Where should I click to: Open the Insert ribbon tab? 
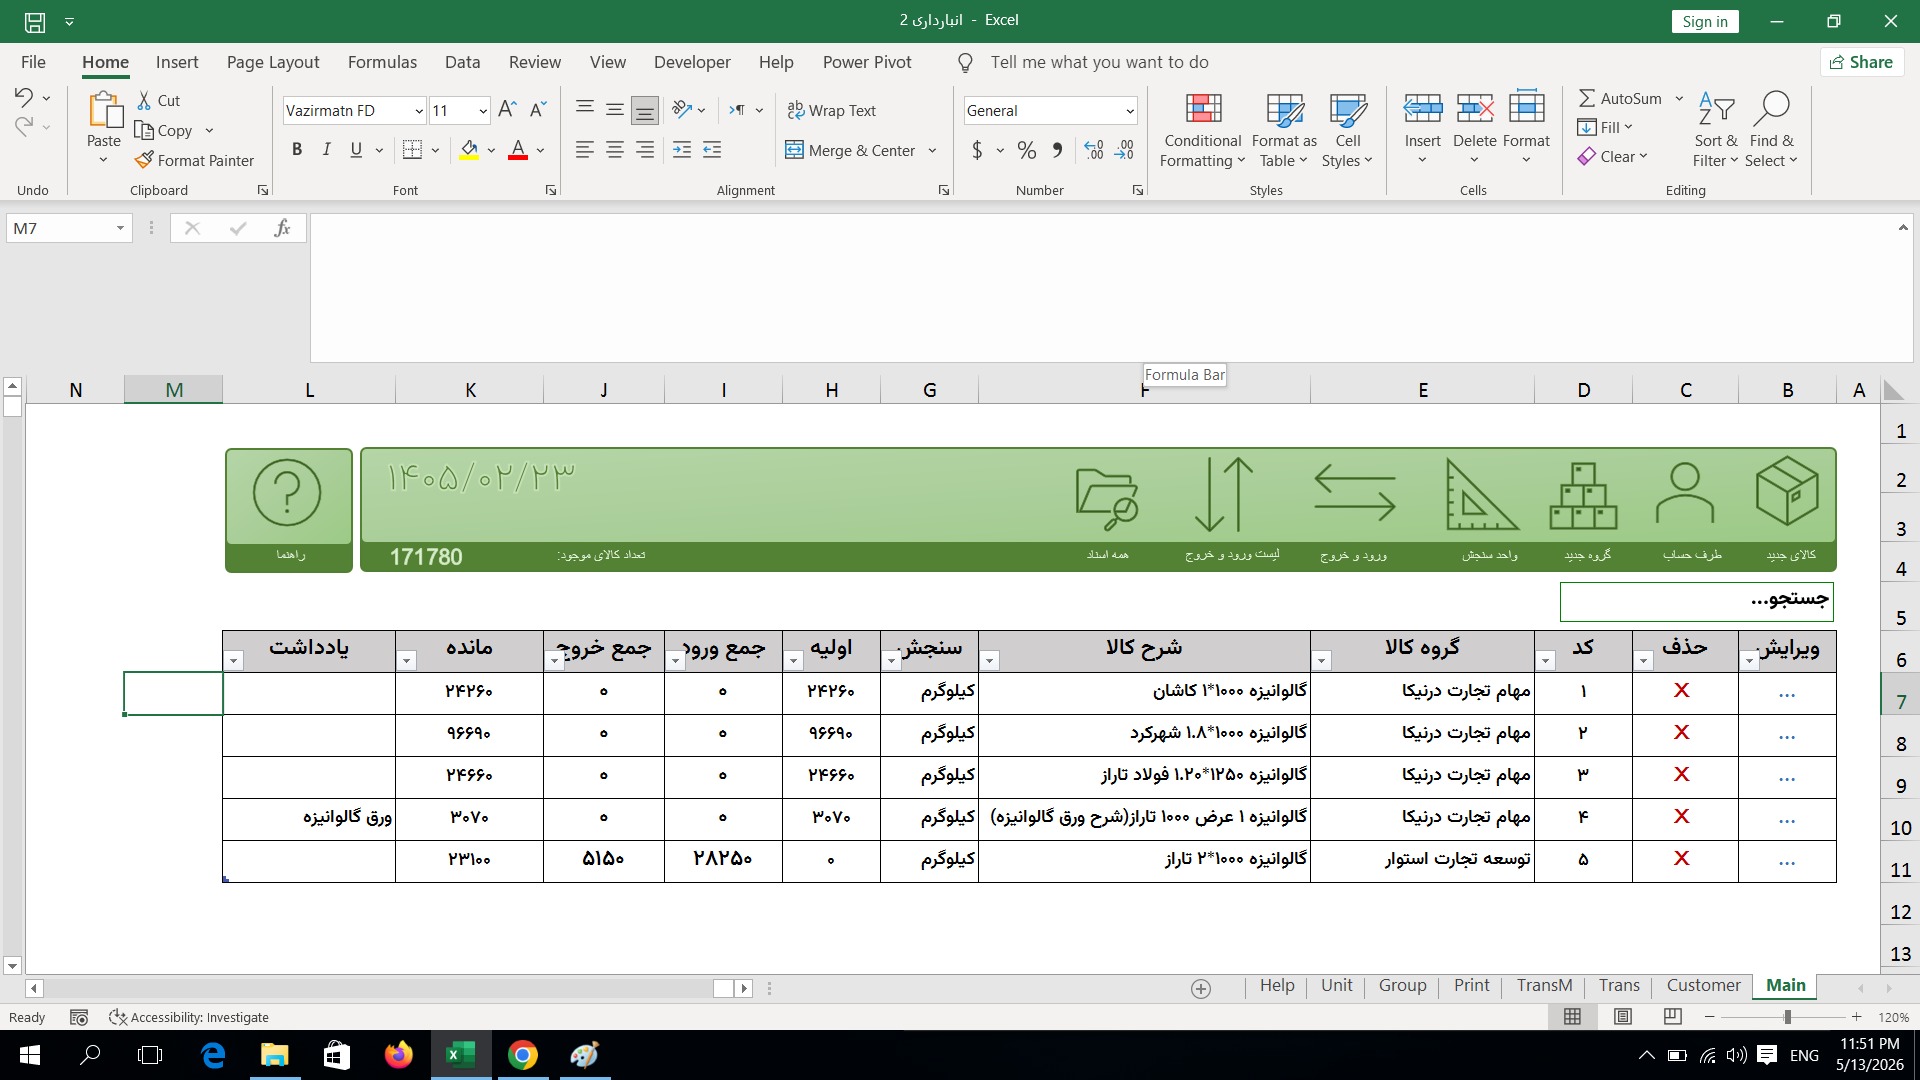tap(177, 62)
